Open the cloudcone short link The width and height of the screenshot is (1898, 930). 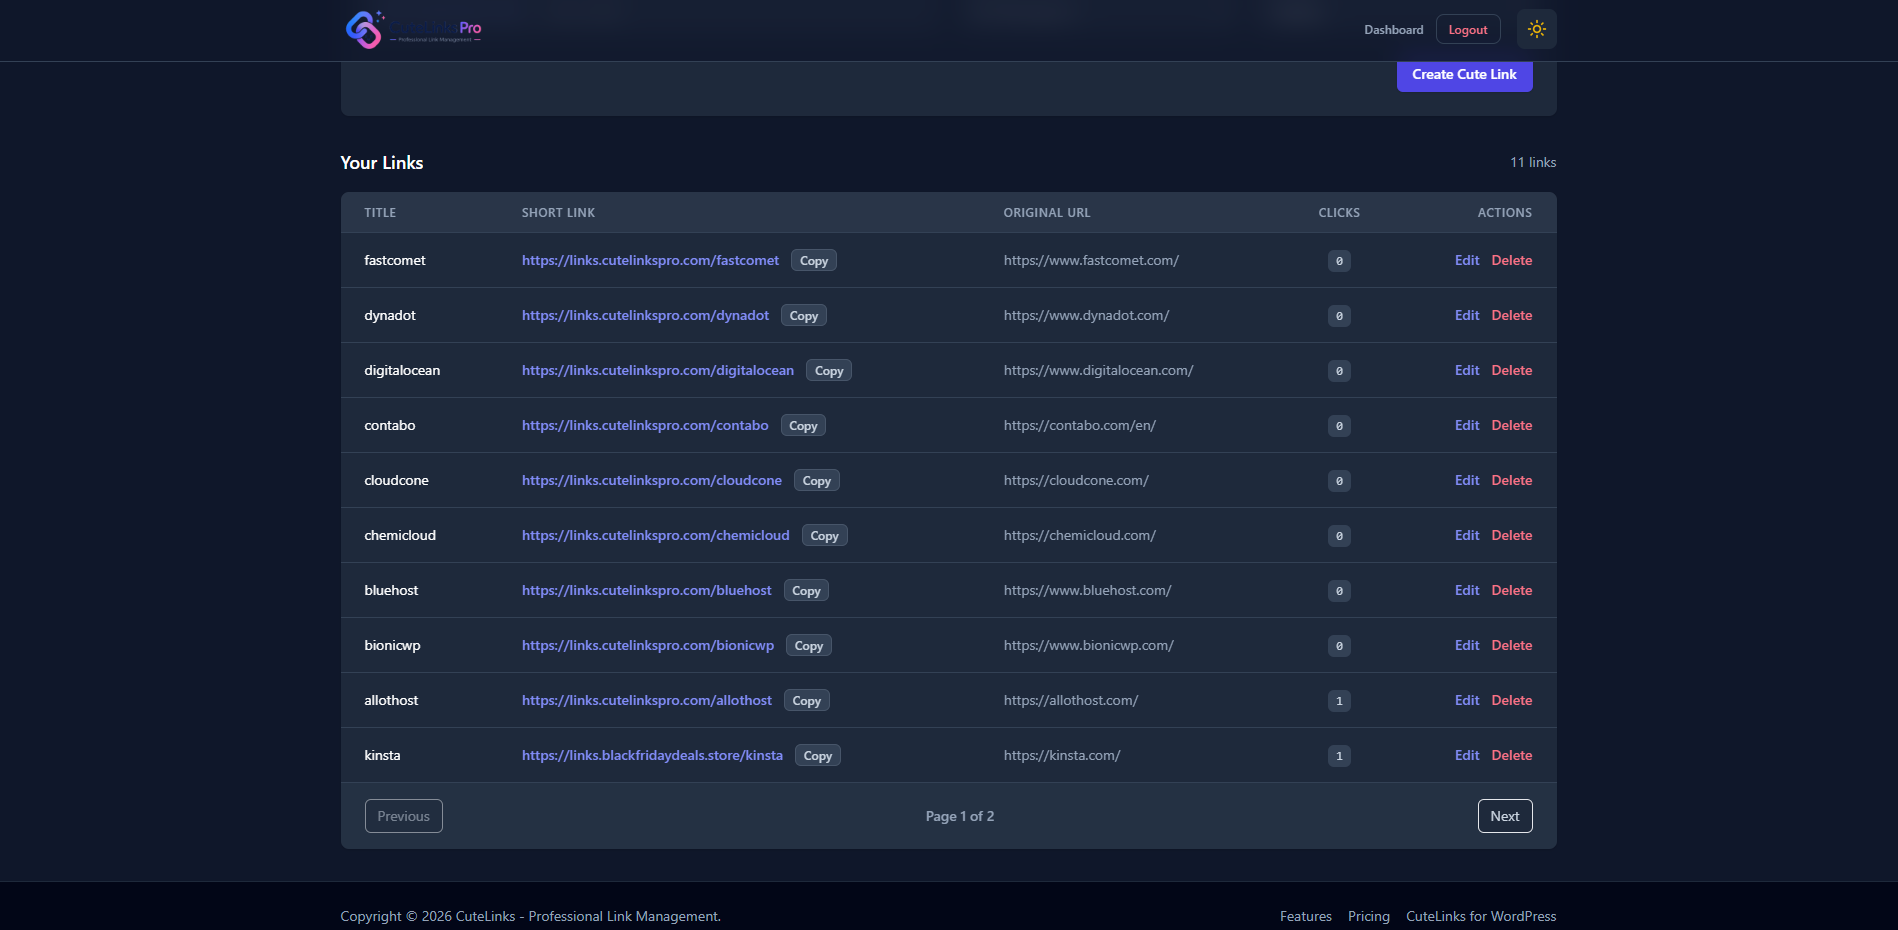[652, 480]
